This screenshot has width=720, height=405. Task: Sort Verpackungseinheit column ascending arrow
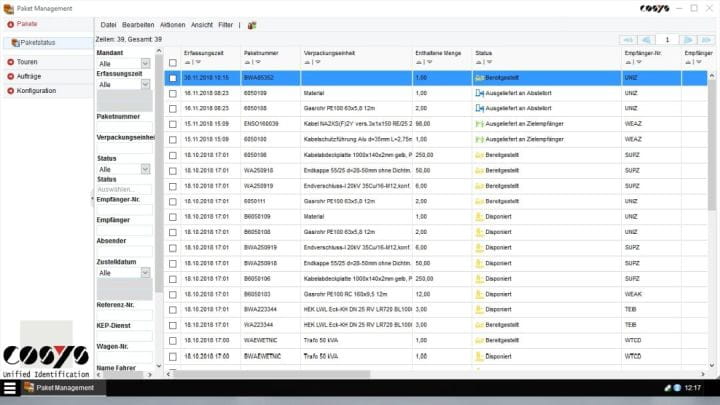[307, 62]
